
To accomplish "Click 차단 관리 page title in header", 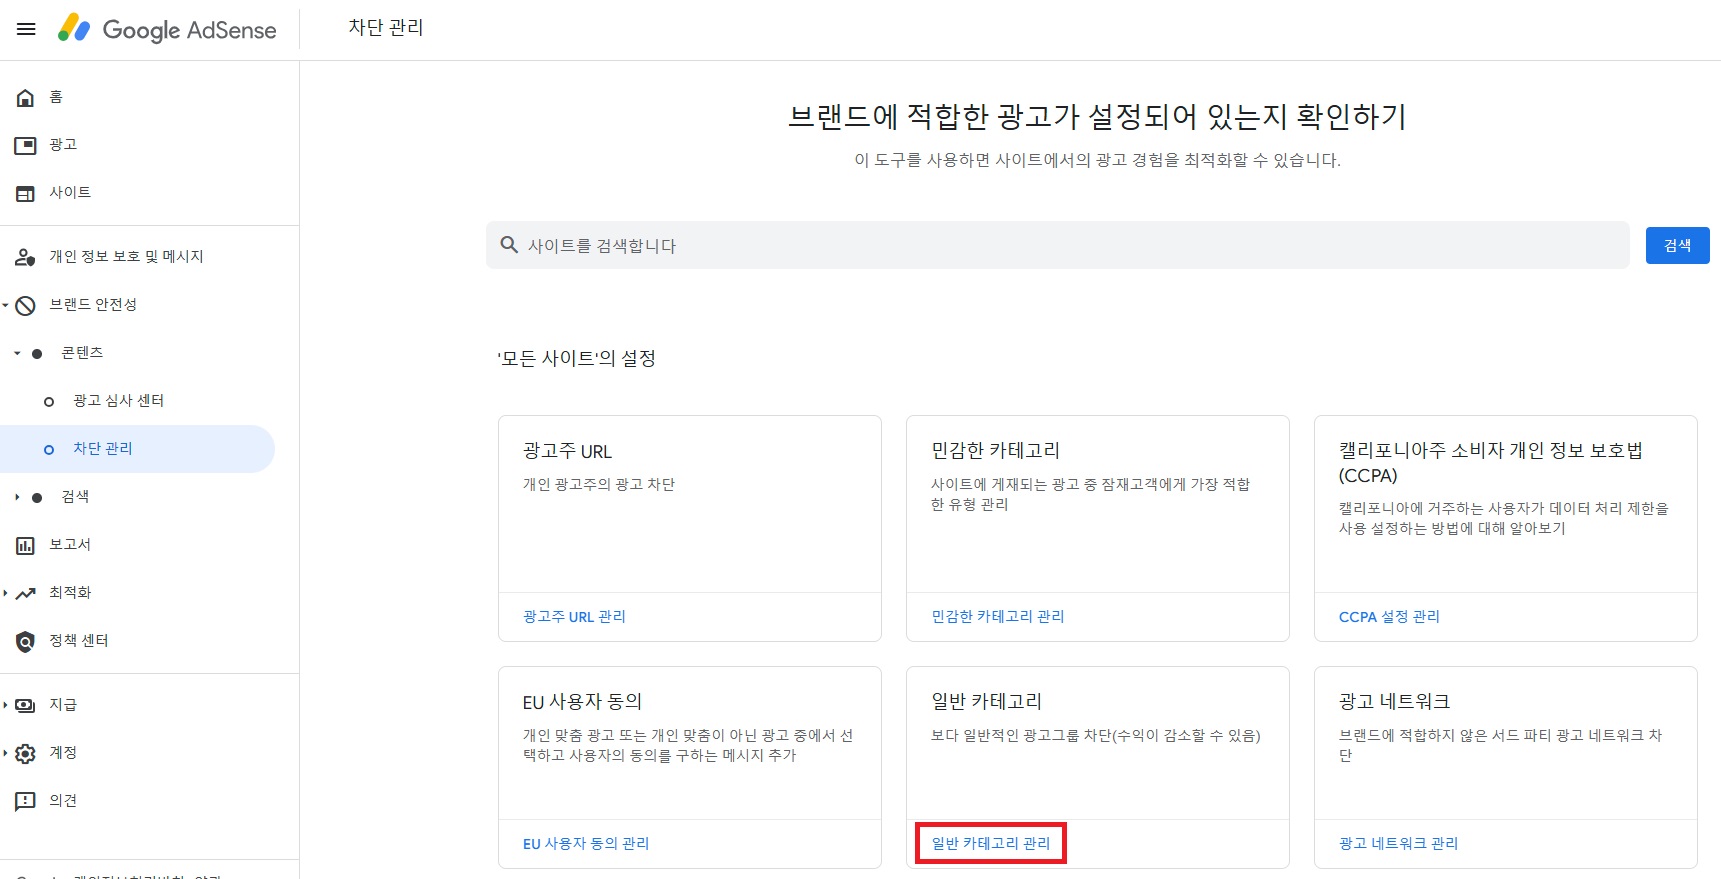I will pos(386,28).
